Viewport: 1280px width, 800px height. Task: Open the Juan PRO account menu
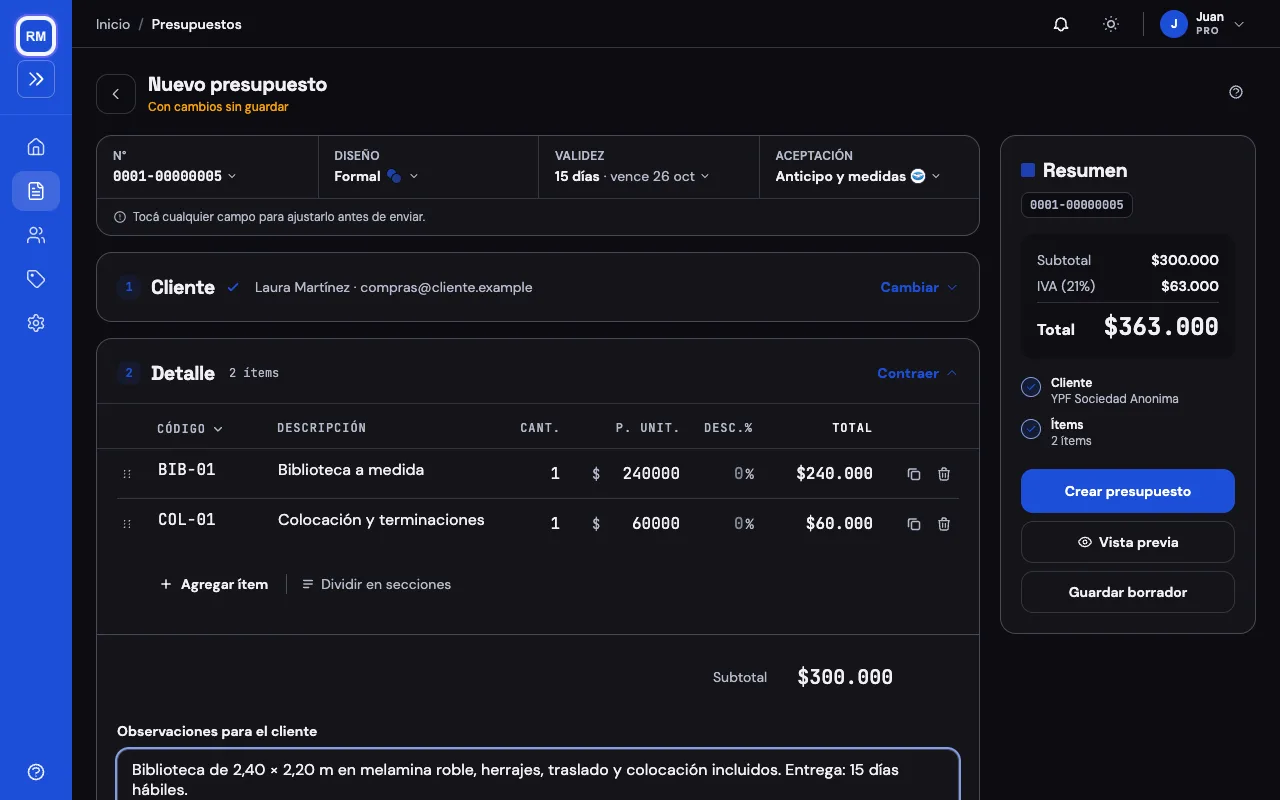pyautogui.click(x=1202, y=24)
